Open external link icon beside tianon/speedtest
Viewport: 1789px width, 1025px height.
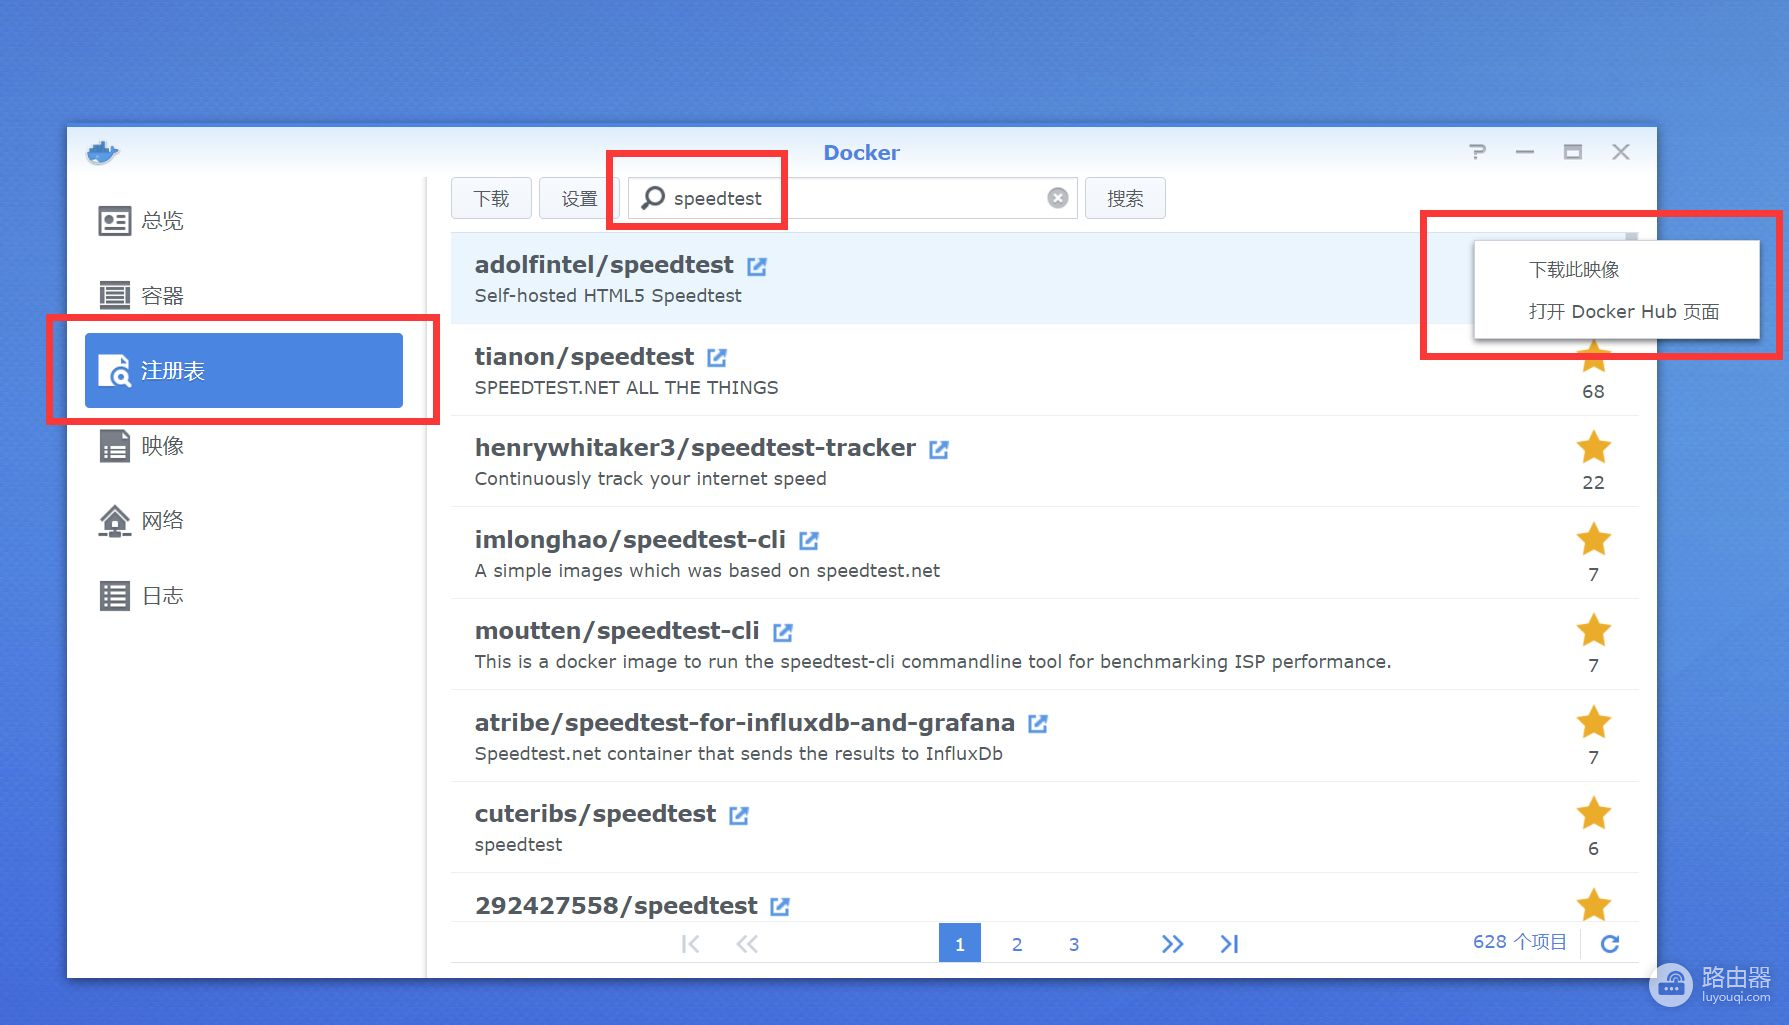[x=717, y=358]
